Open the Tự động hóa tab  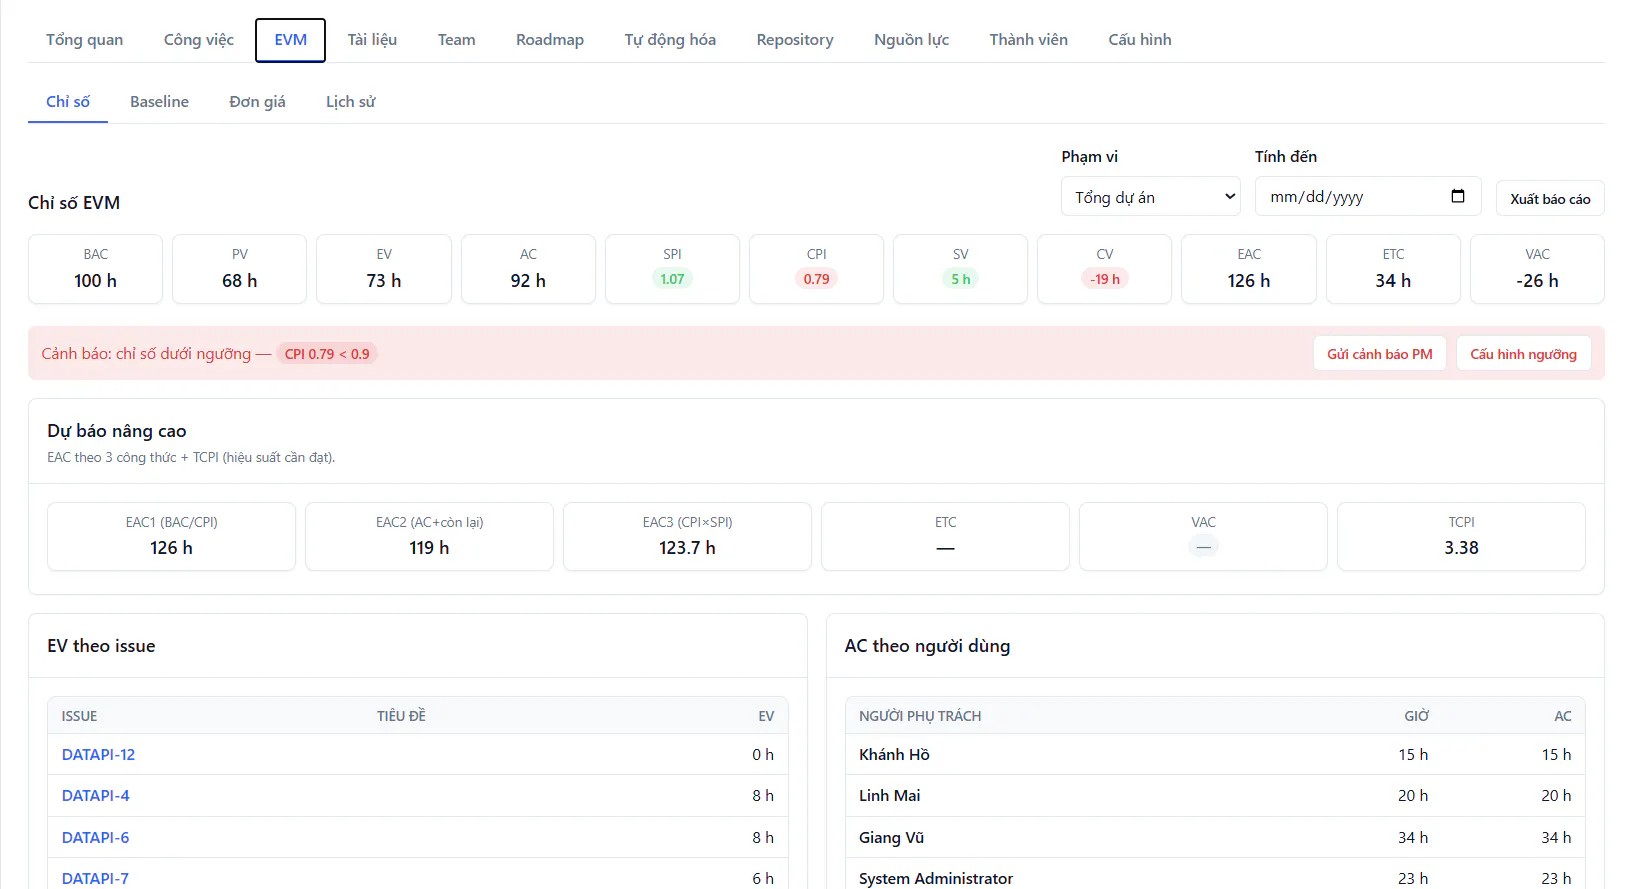pyautogui.click(x=670, y=40)
